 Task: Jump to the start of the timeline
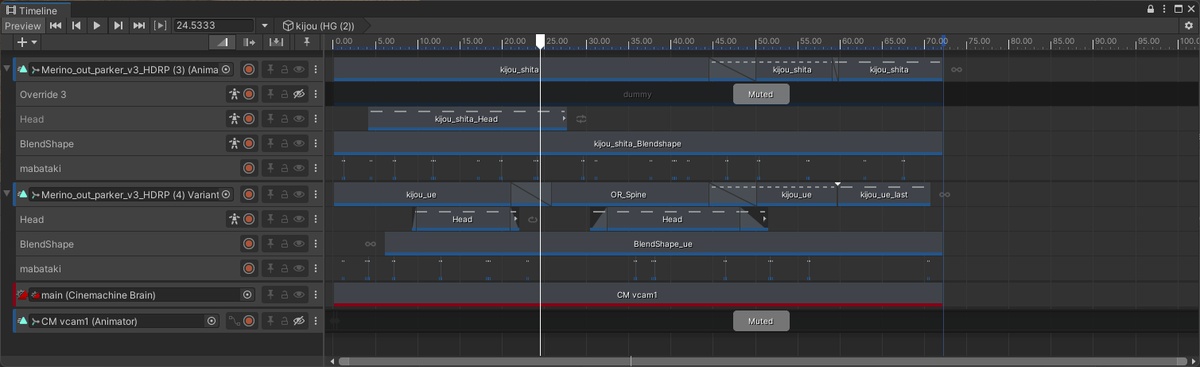pyautogui.click(x=55, y=25)
